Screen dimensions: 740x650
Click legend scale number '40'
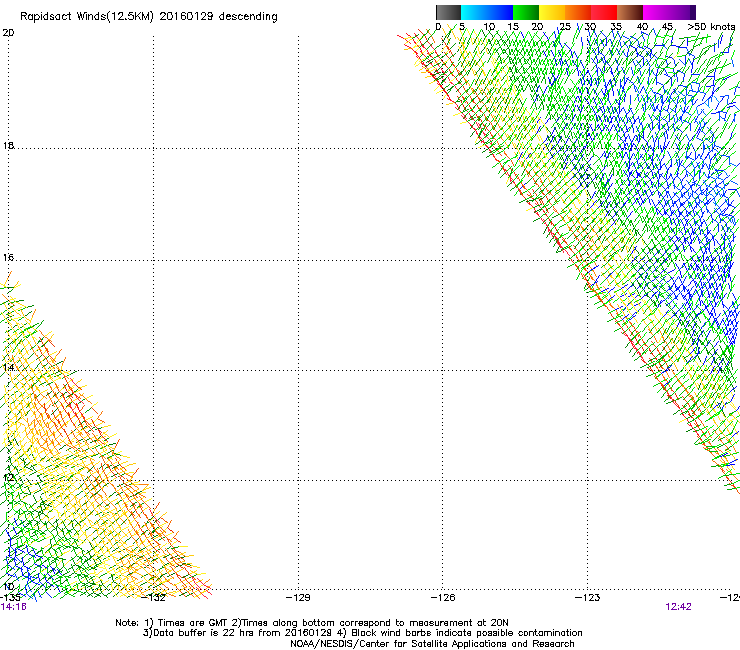coord(642,27)
